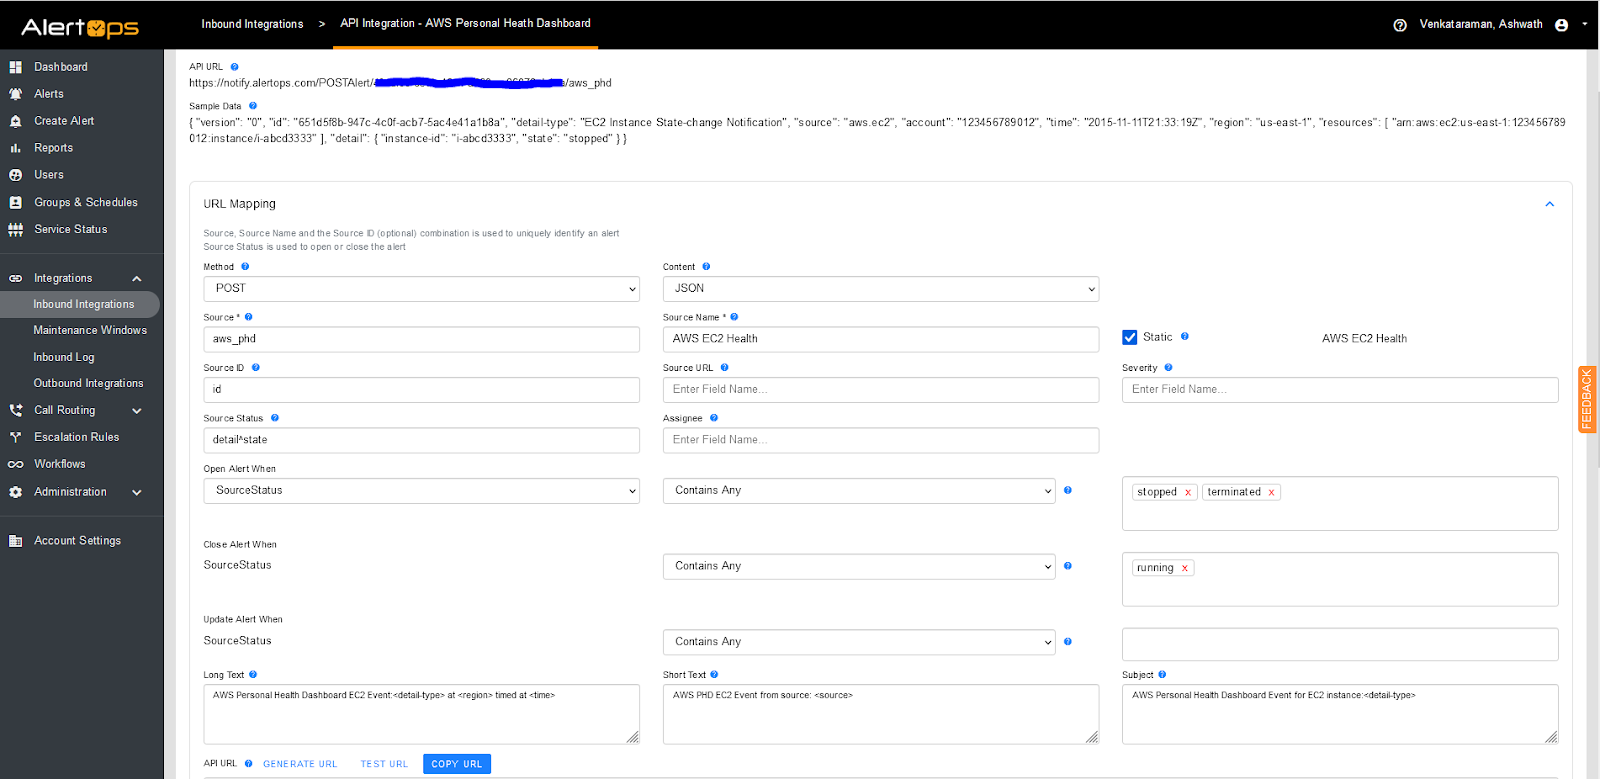Remove the 'stopped' tag with its x
This screenshot has height=779, width=1600.
pos(1188,492)
